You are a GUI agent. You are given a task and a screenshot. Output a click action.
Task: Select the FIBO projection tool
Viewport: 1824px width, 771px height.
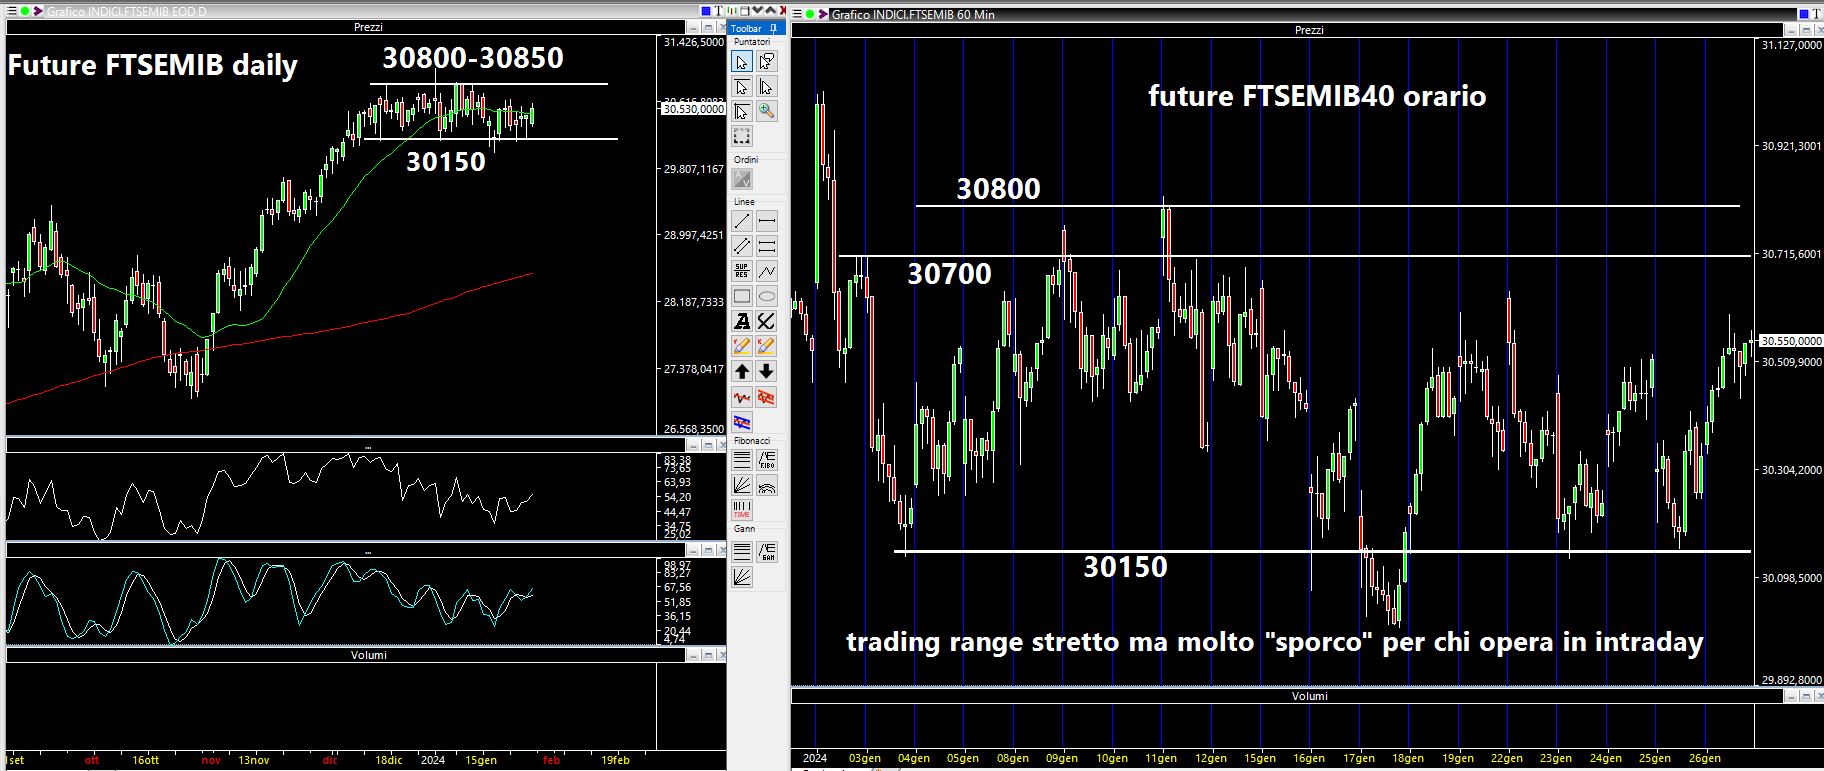[767, 460]
